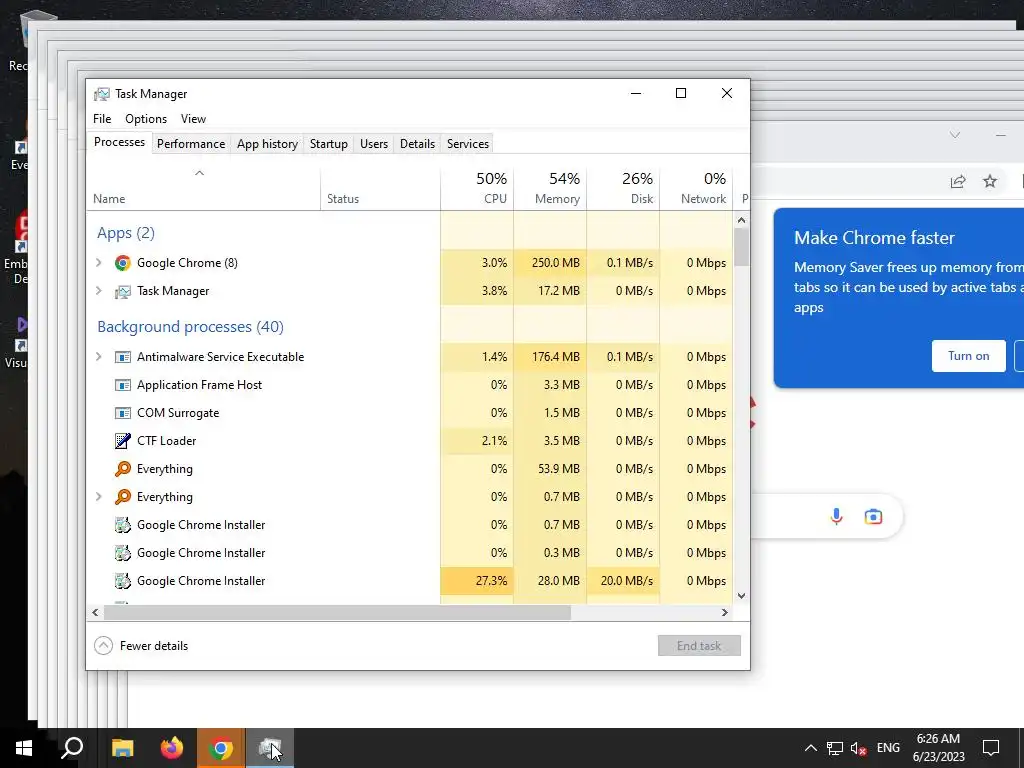Select the first Google Chrome Installer row
Screen dimensions: 1024x768
click(409, 525)
